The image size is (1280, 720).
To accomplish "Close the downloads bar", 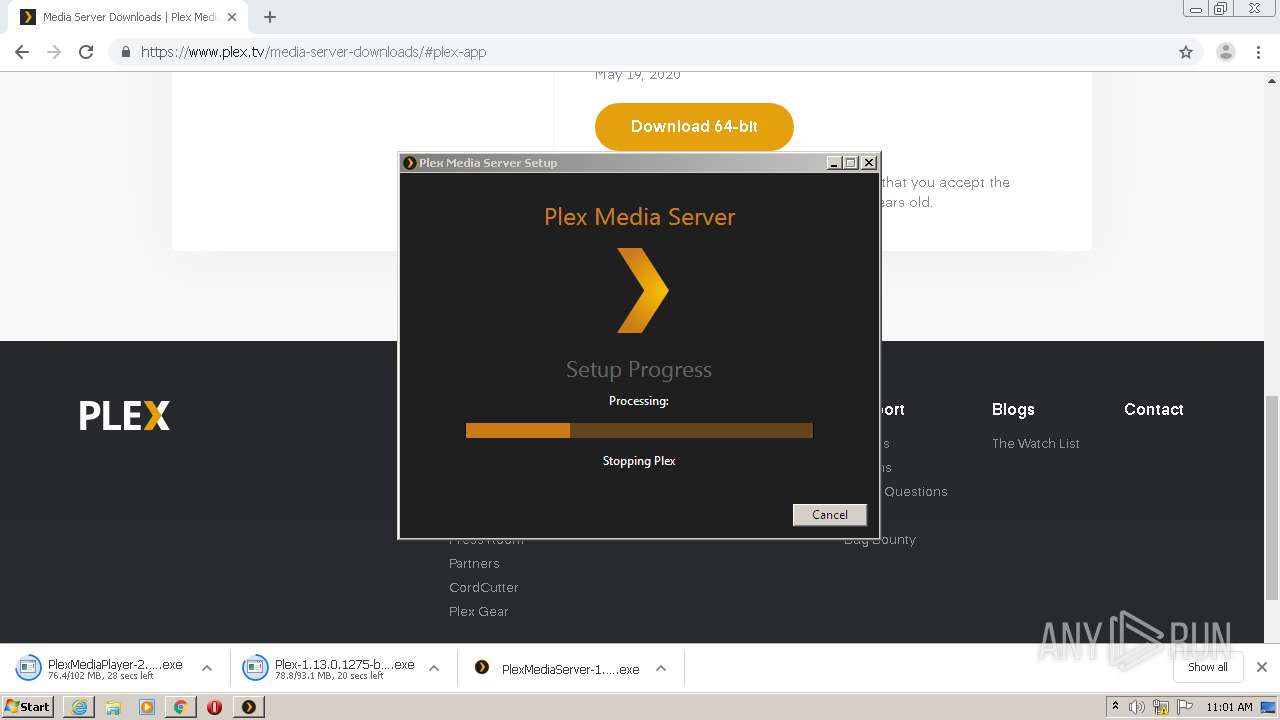I will click(1262, 667).
